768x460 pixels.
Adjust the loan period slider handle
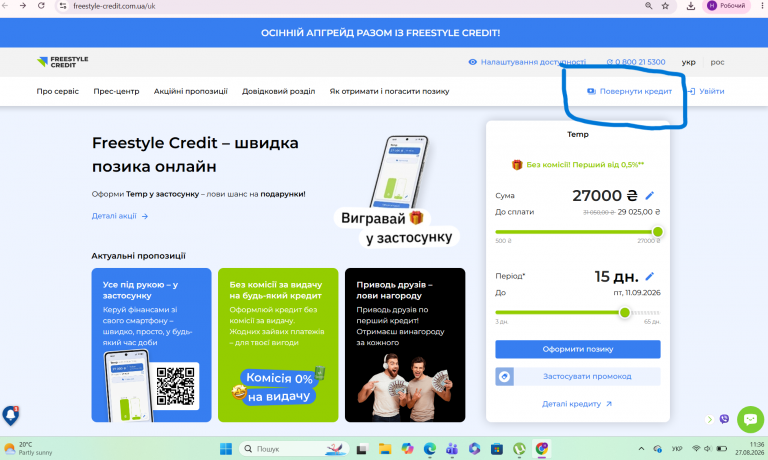624,313
